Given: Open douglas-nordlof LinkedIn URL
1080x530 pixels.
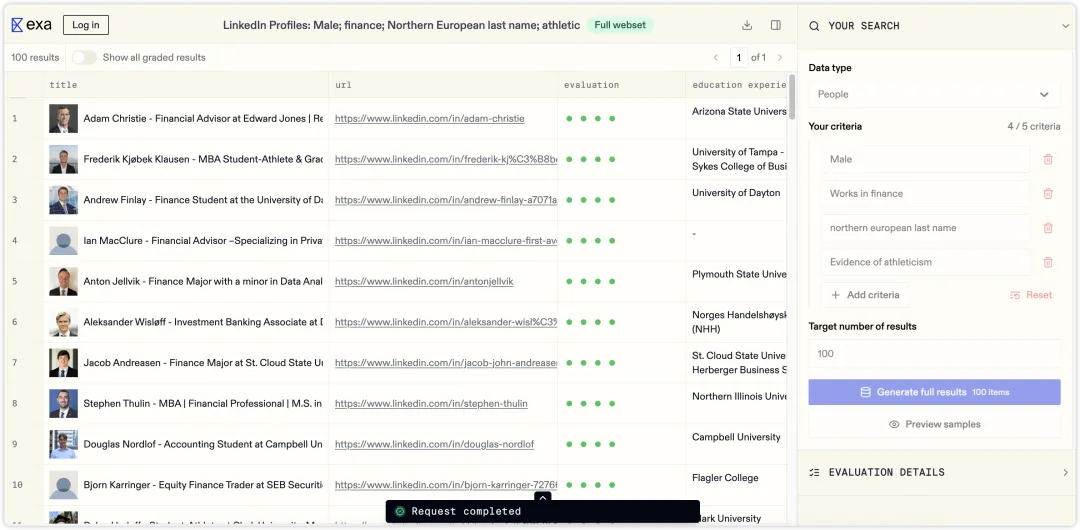Looking at the screenshot, I should coord(435,445).
